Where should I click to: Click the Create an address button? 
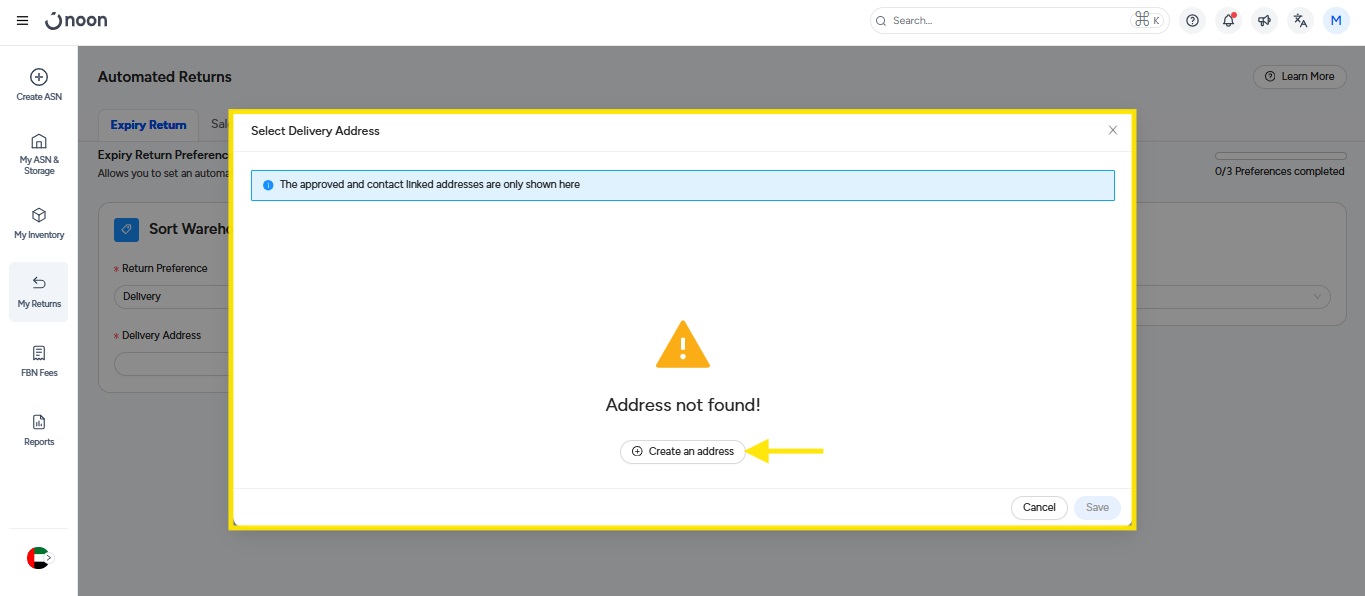pos(683,452)
